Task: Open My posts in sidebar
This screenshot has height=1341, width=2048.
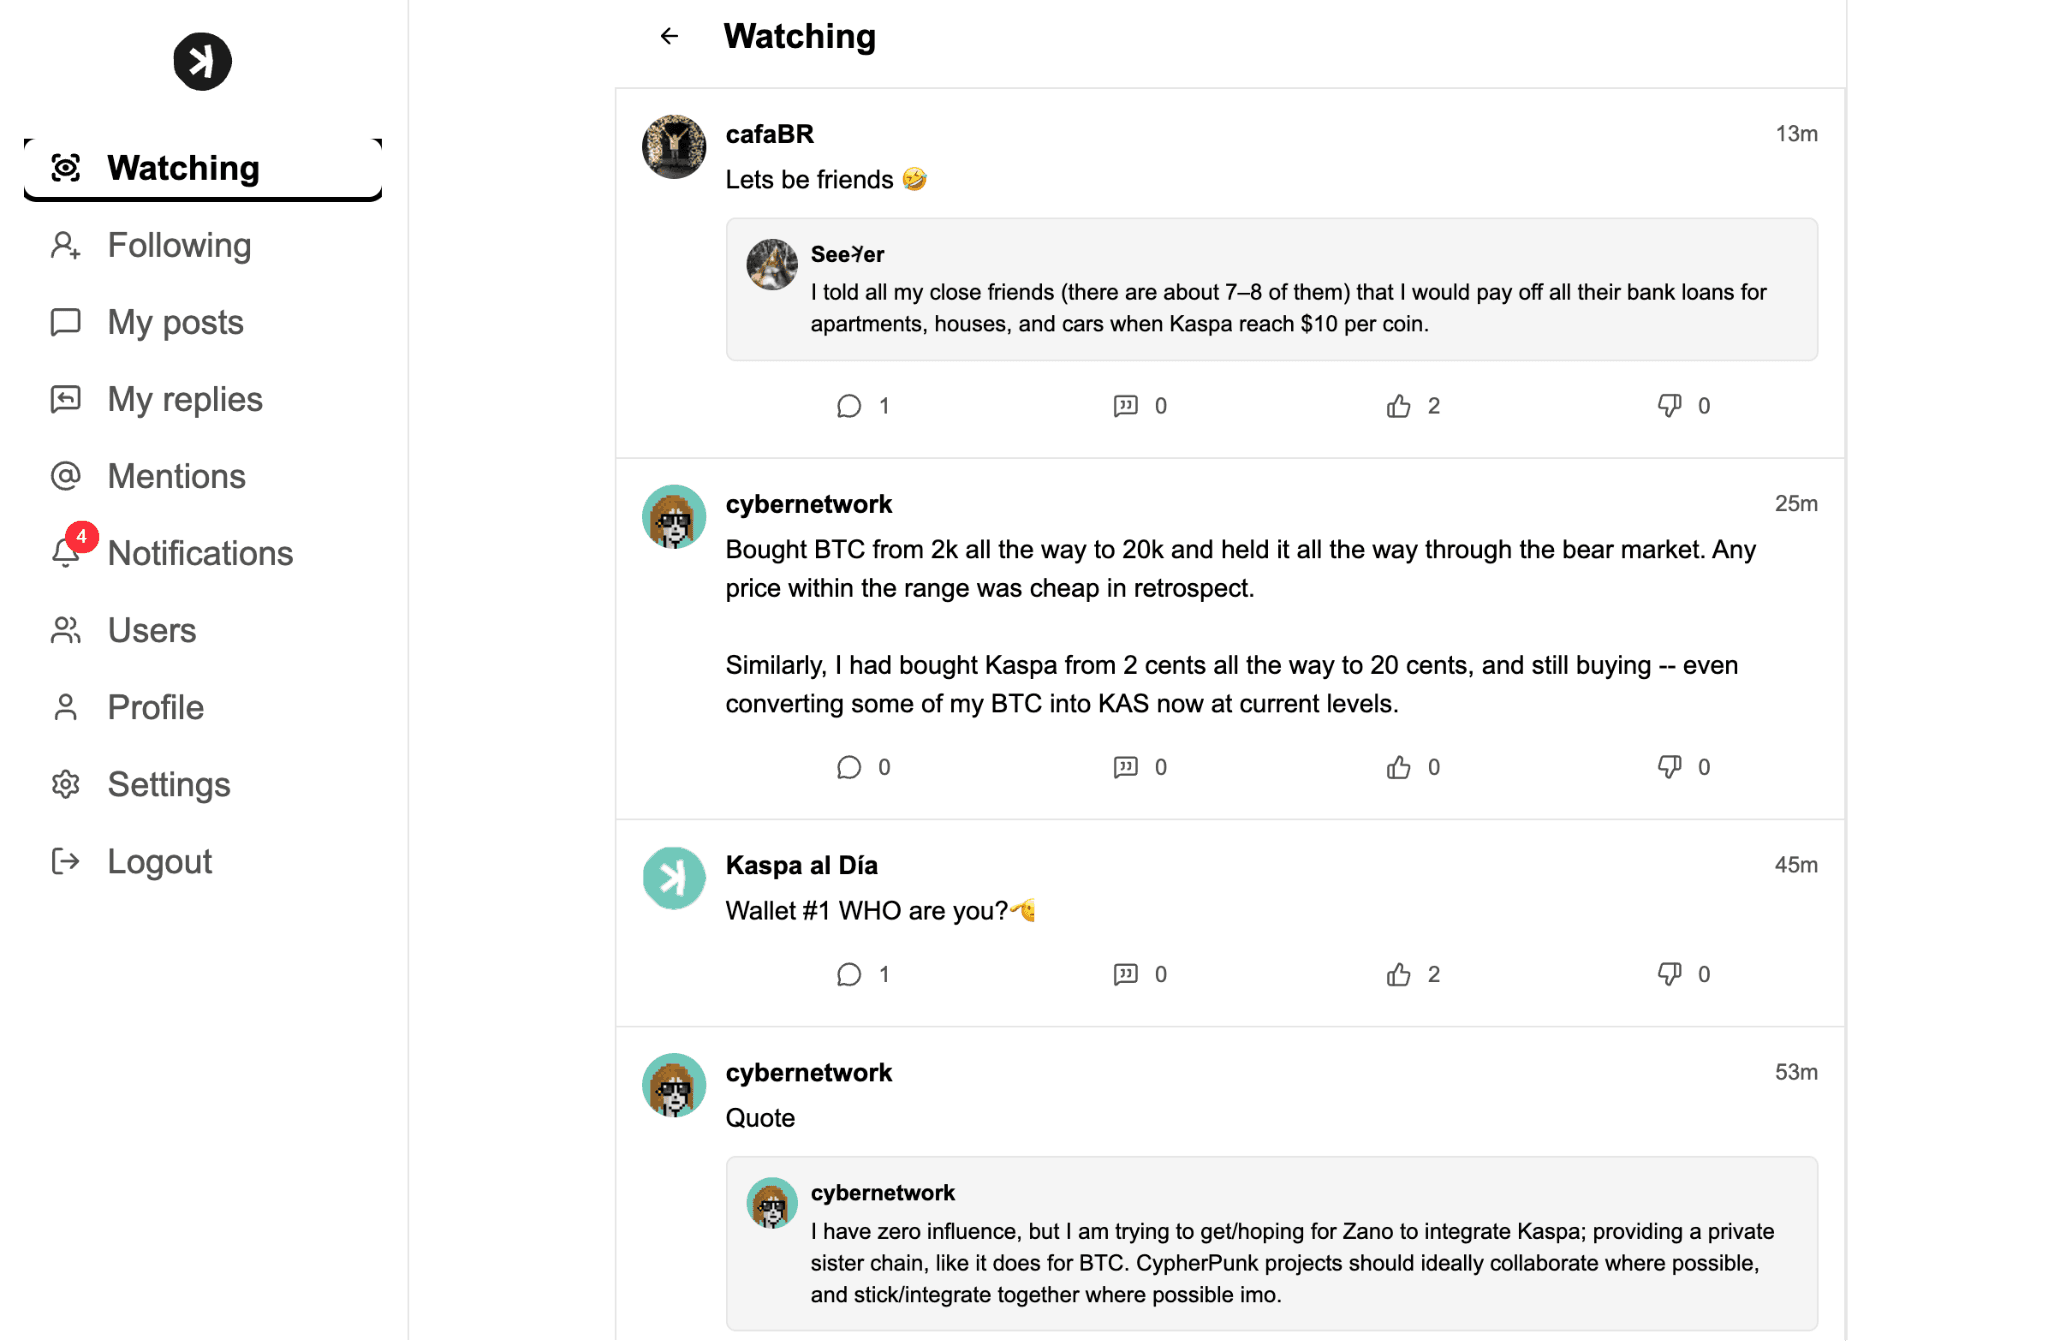Action: (175, 322)
